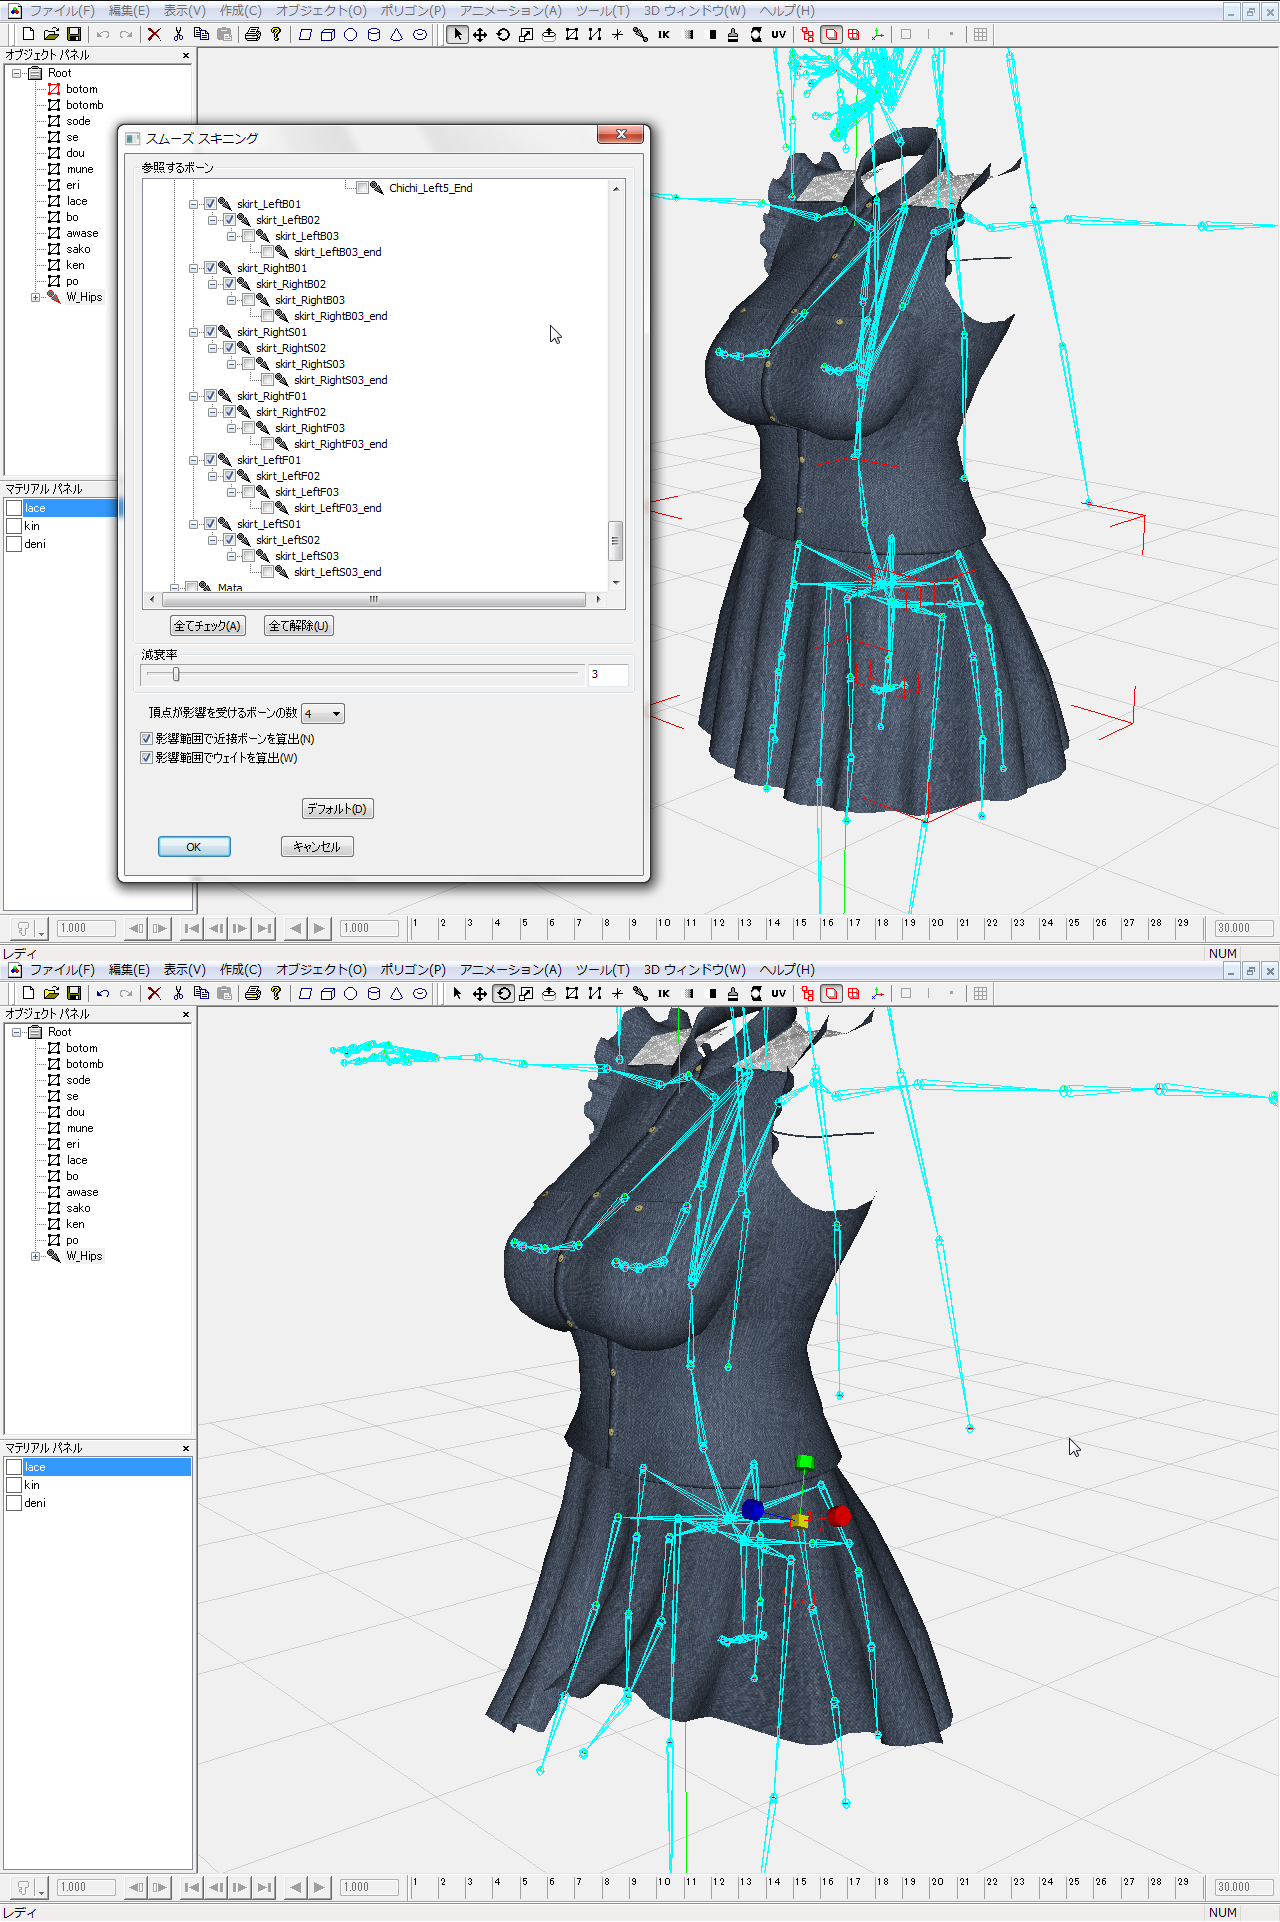Open the アニメーション(A) menu in the lower window
The height and width of the screenshot is (1922, 1280).
[x=510, y=969]
